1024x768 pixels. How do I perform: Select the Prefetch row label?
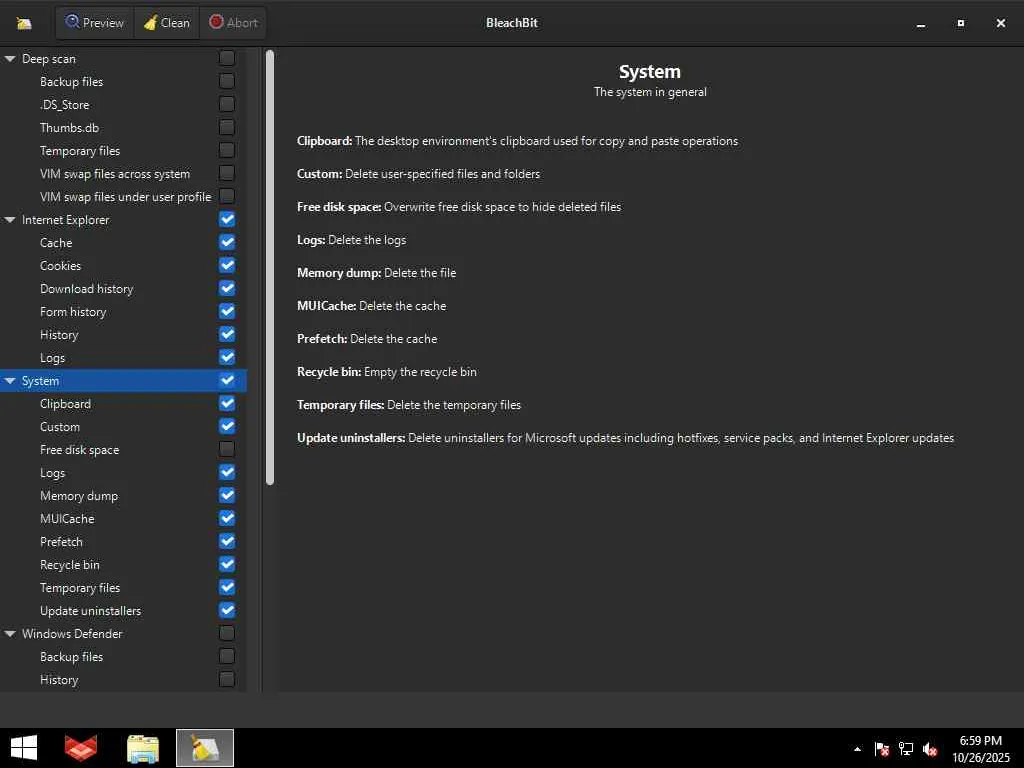[x=61, y=542]
